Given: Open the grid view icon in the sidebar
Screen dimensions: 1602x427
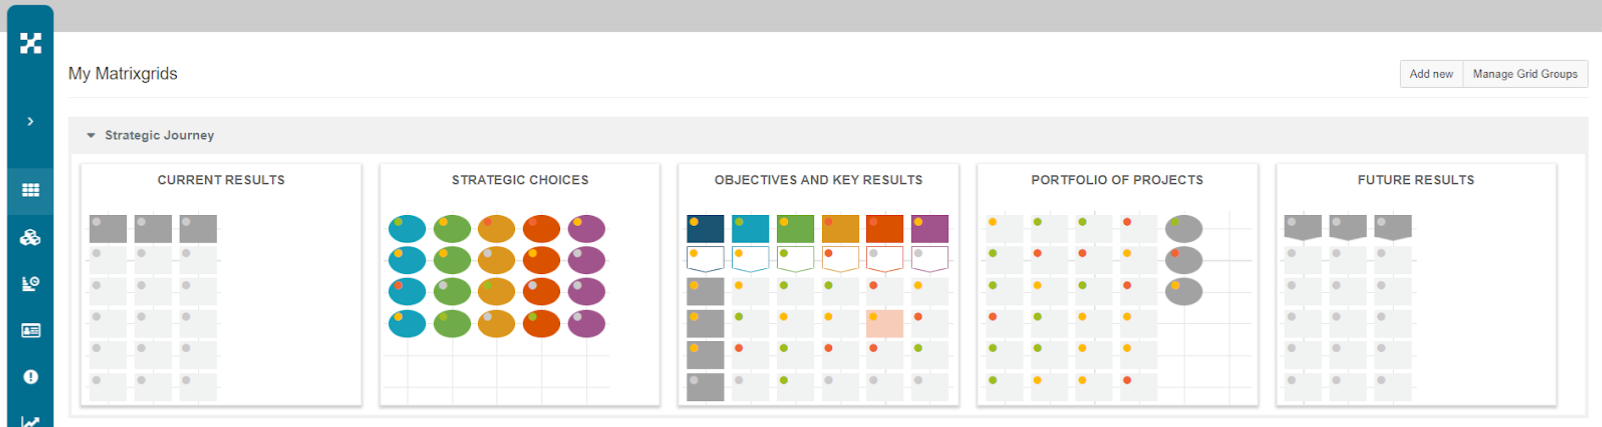Looking at the screenshot, I should [x=31, y=190].
